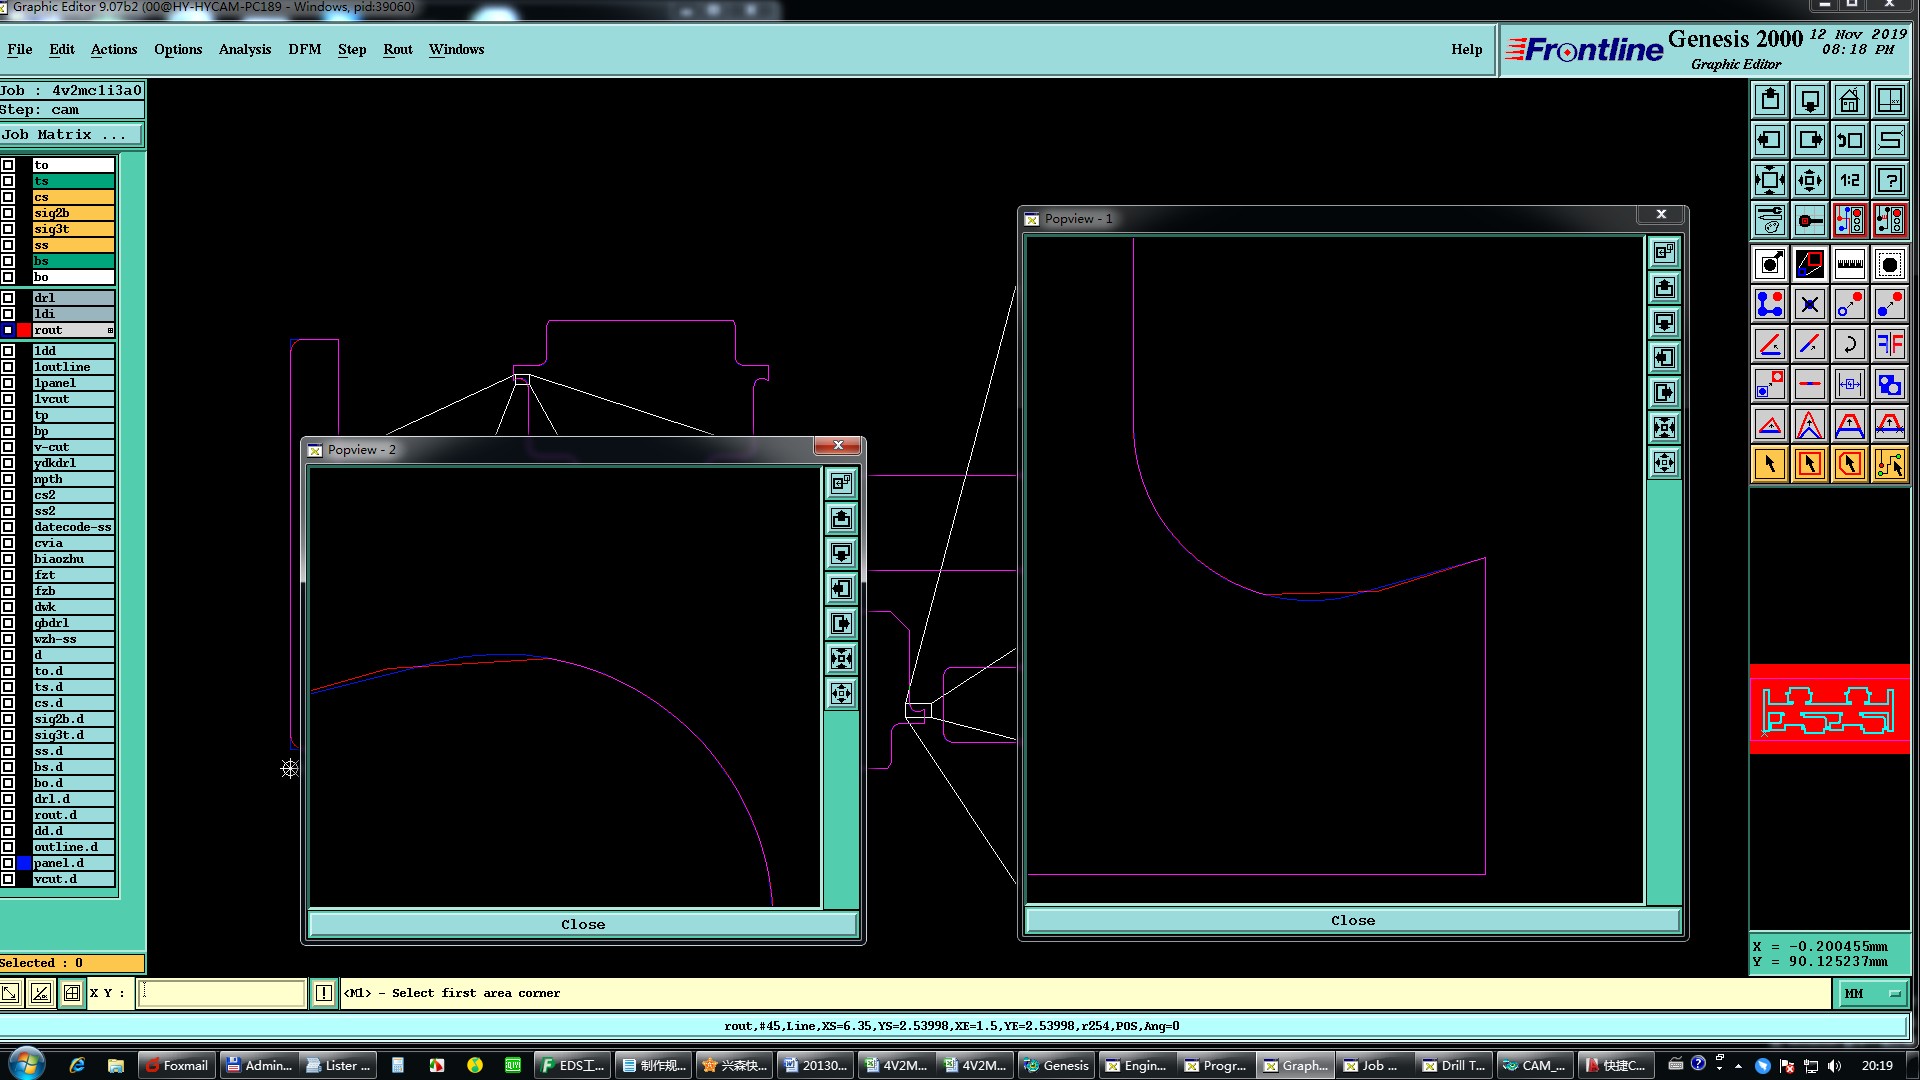
Task: Open the Job Matrix ... selector
Action: click(71, 135)
